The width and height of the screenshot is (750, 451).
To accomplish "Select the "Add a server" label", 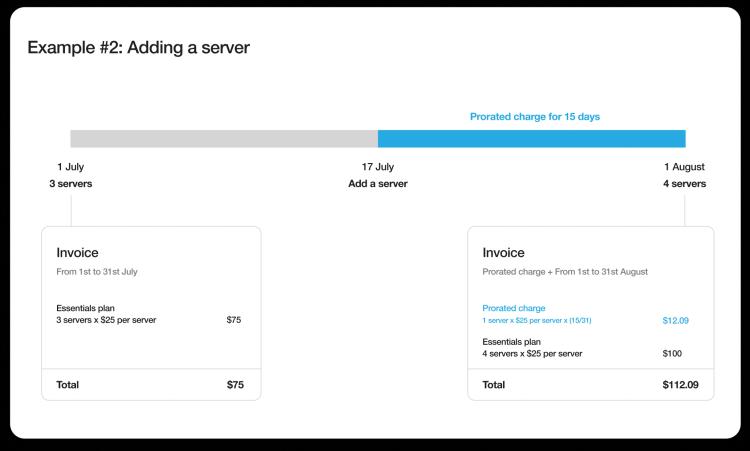I will (x=378, y=184).
